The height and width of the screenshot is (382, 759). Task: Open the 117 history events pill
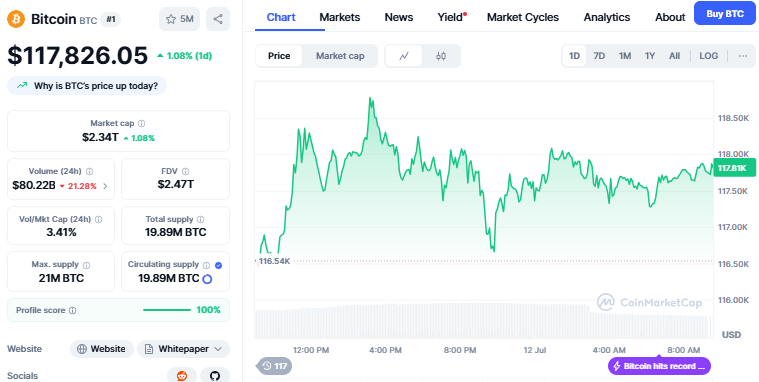click(274, 366)
